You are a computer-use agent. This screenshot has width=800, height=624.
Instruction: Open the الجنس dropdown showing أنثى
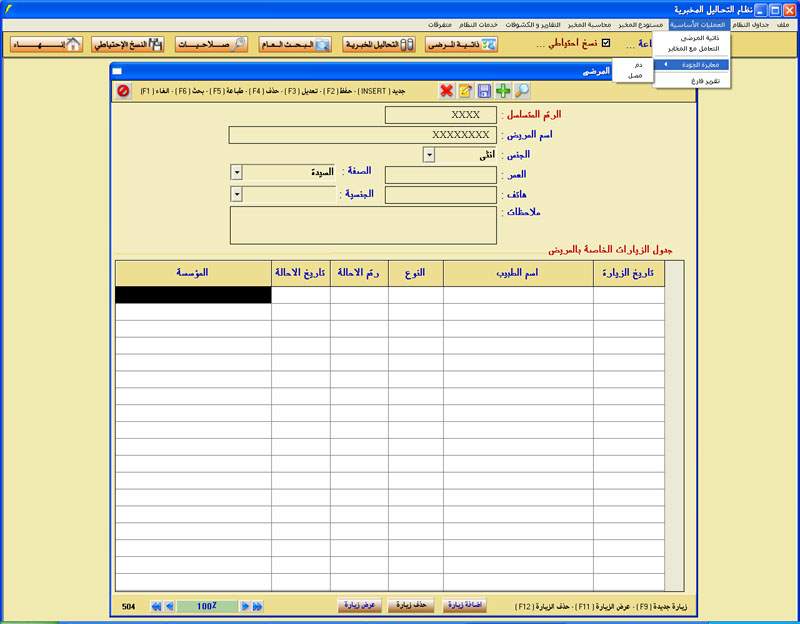[x=428, y=155]
